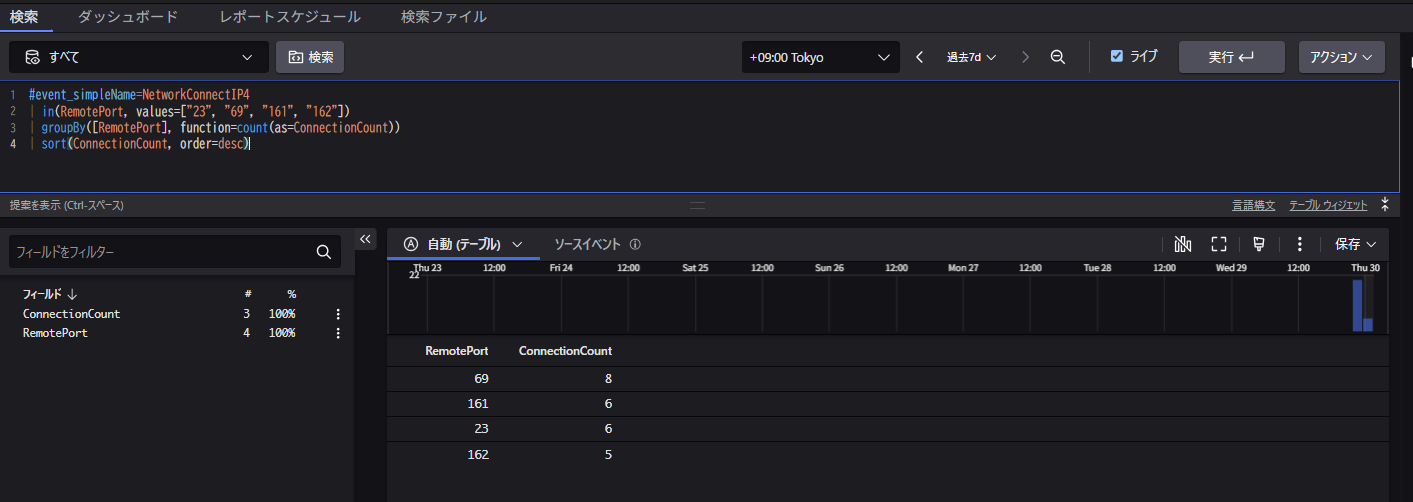The width and height of the screenshot is (1413, 502).
Task: Switch to the ソースイベント tab
Action: point(588,244)
